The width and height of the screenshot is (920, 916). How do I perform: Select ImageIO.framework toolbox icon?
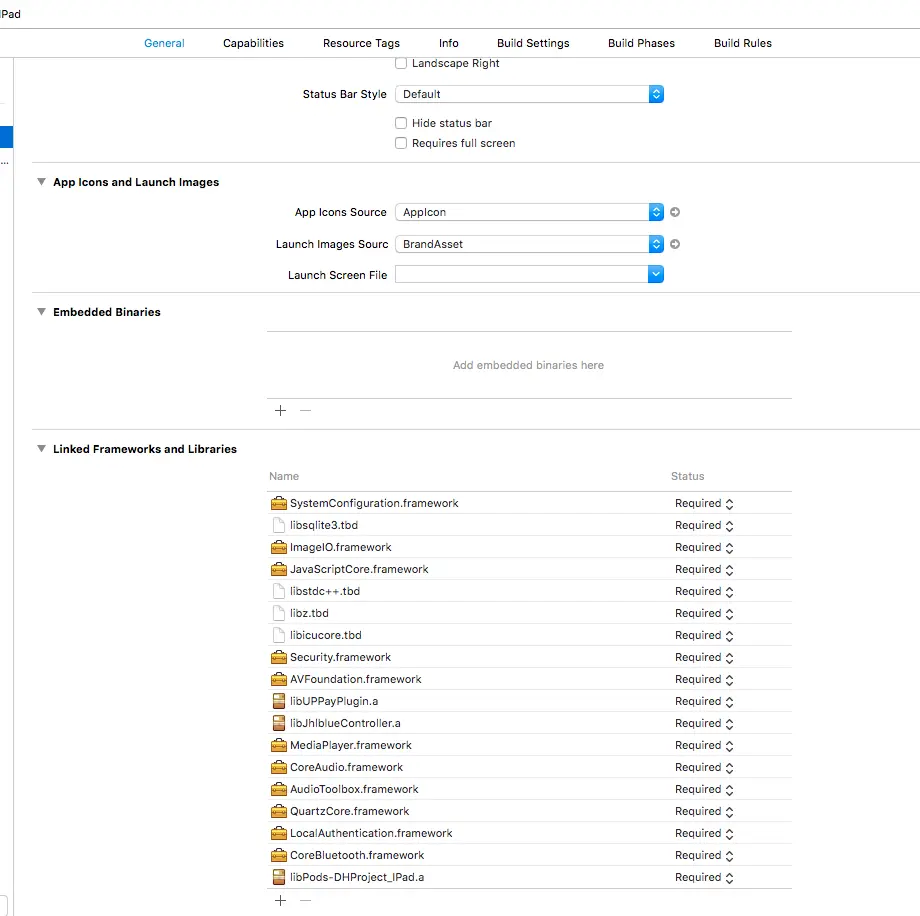tap(279, 547)
